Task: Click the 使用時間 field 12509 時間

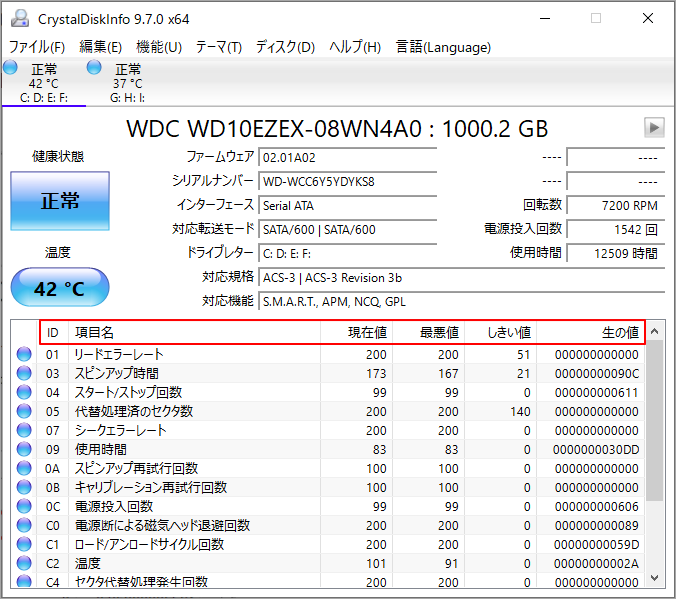Action: tap(616, 254)
